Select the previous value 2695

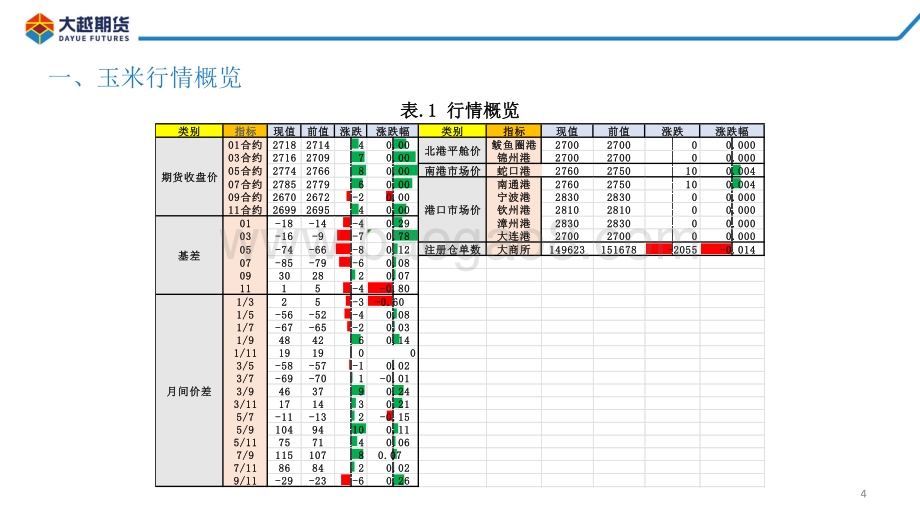pos(317,210)
